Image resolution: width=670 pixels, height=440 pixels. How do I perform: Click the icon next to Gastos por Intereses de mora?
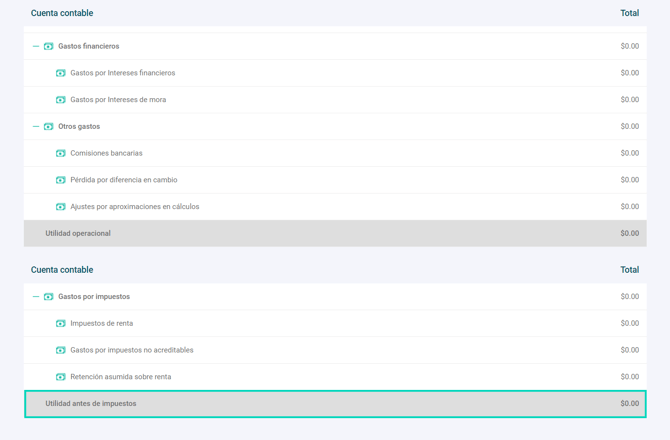[x=60, y=100]
